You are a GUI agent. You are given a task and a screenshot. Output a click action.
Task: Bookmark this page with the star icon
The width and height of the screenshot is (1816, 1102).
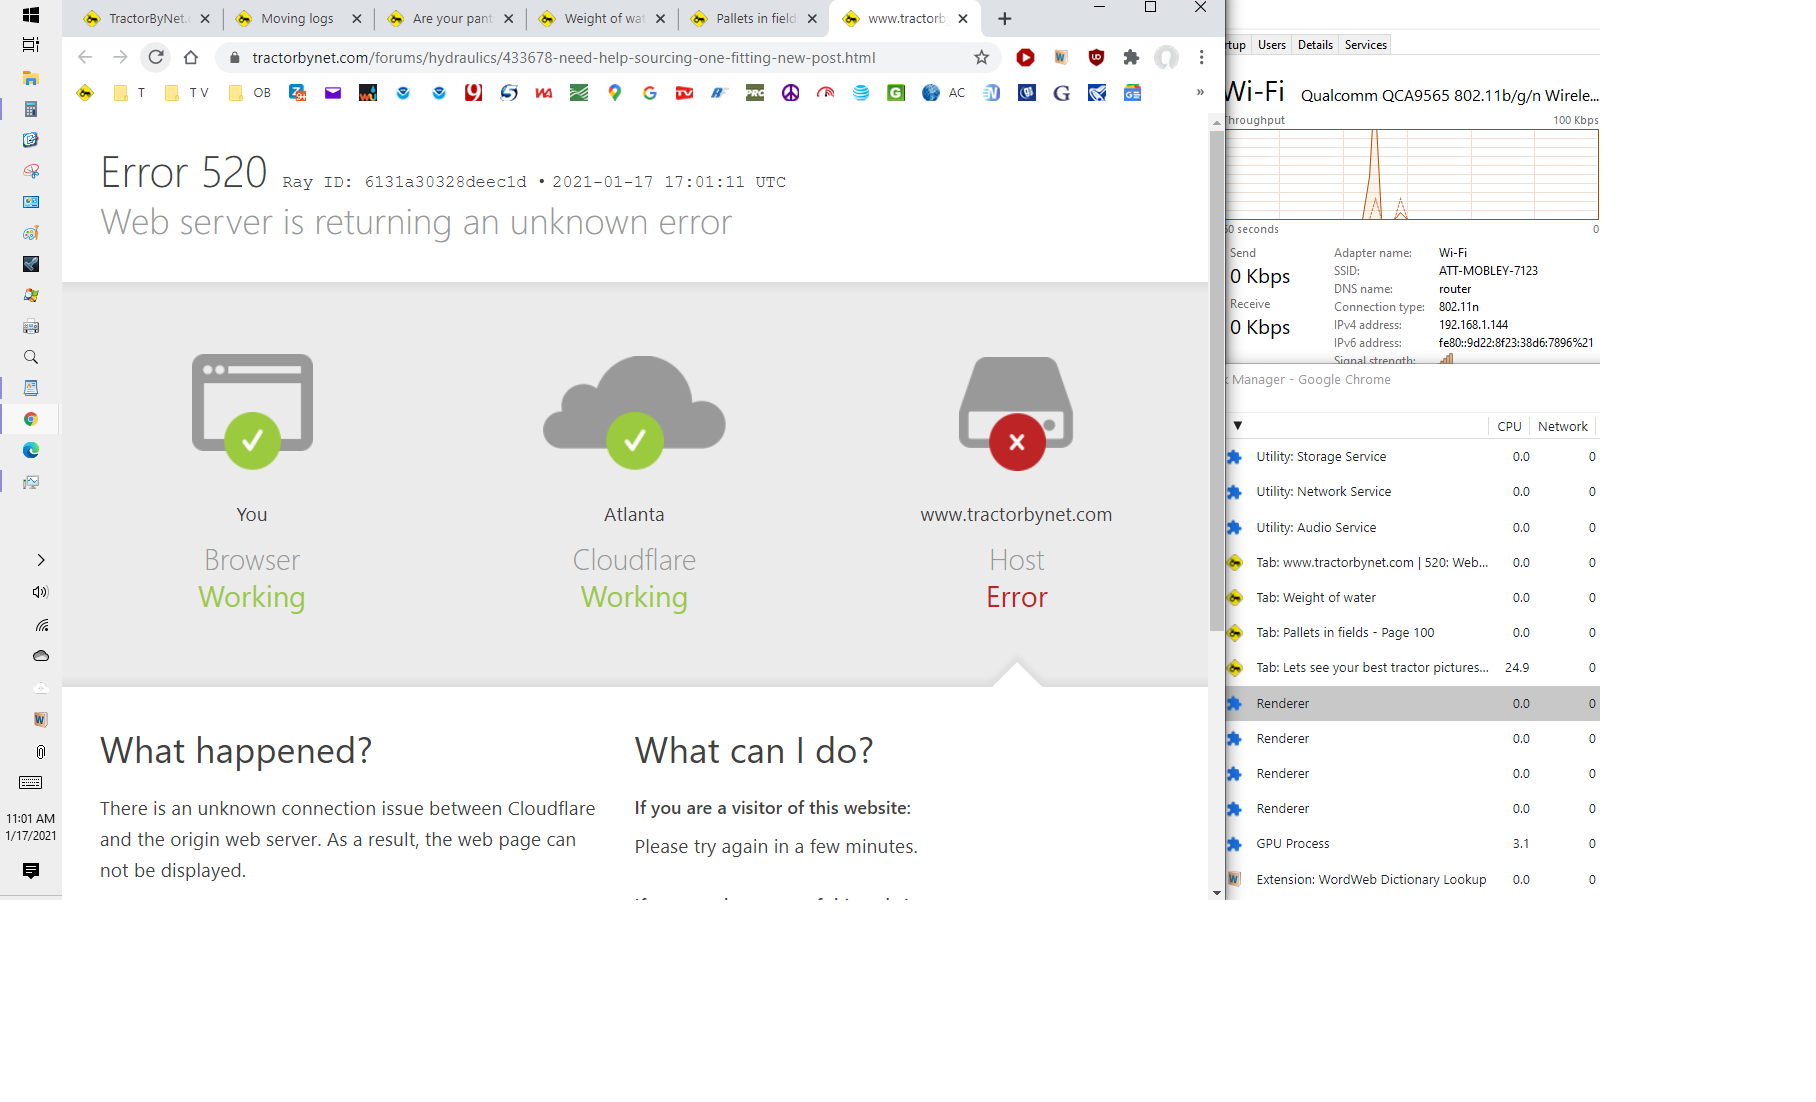tap(981, 58)
